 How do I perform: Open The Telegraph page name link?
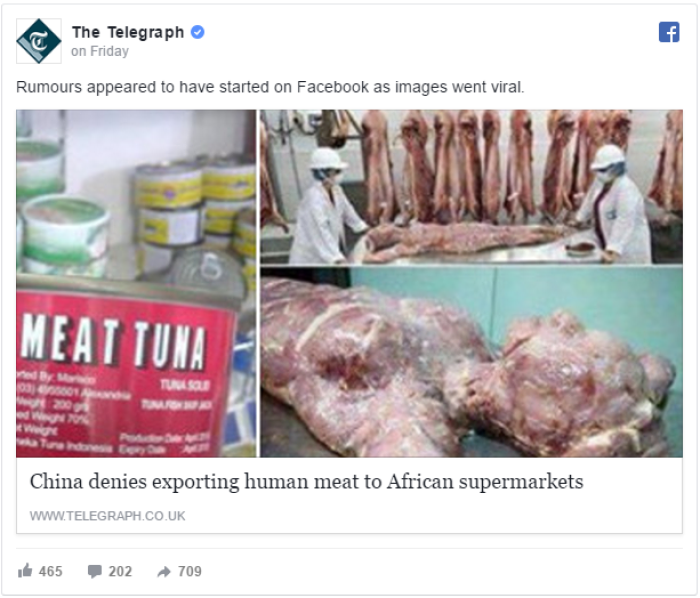pos(128,32)
